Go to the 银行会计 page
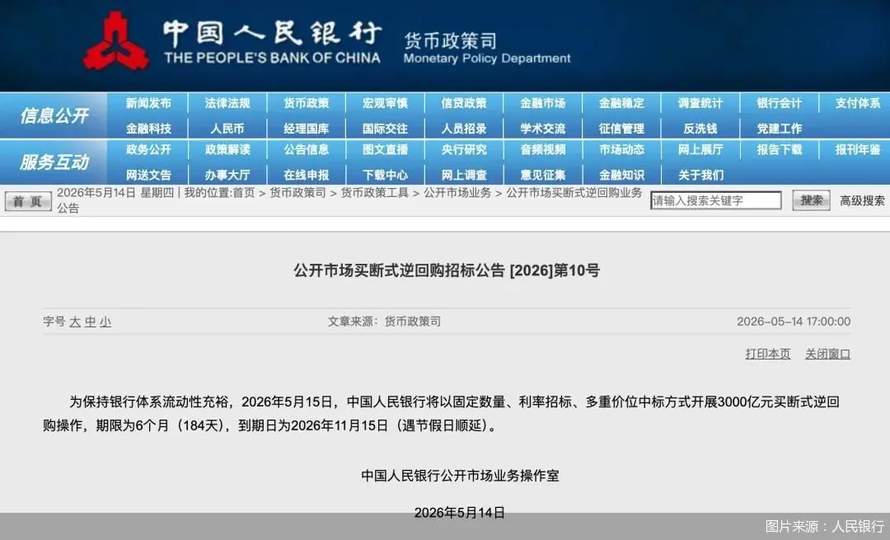 (779, 103)
